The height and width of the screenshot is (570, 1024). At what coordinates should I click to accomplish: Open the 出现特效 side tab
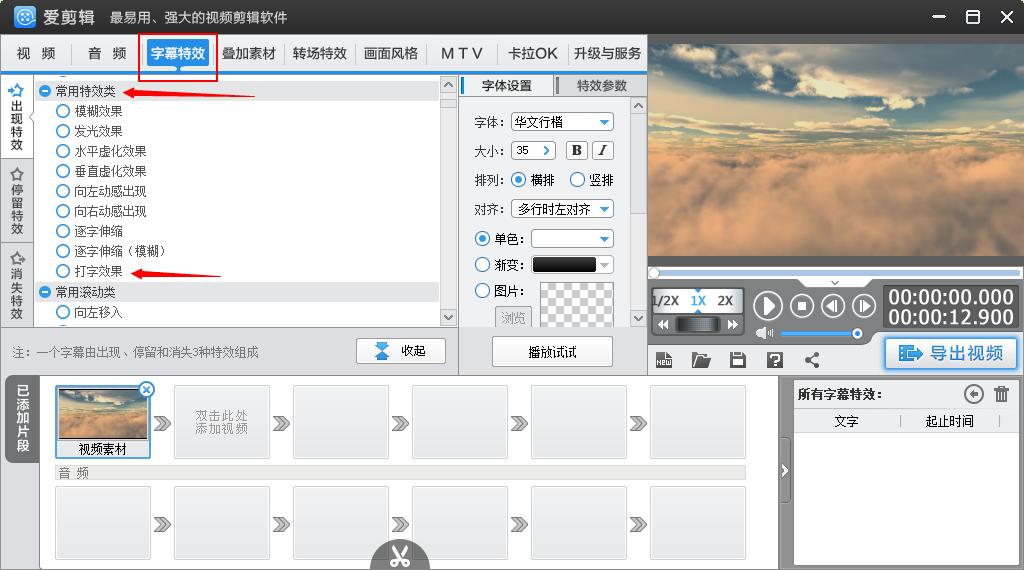pyautogui.click(x=17, y=117)
